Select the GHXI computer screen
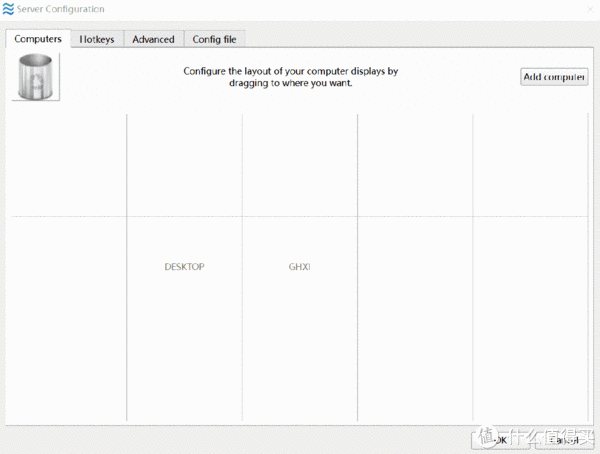Image resolution: width=600 pixels, height=454 pixels. click(300, 267)
